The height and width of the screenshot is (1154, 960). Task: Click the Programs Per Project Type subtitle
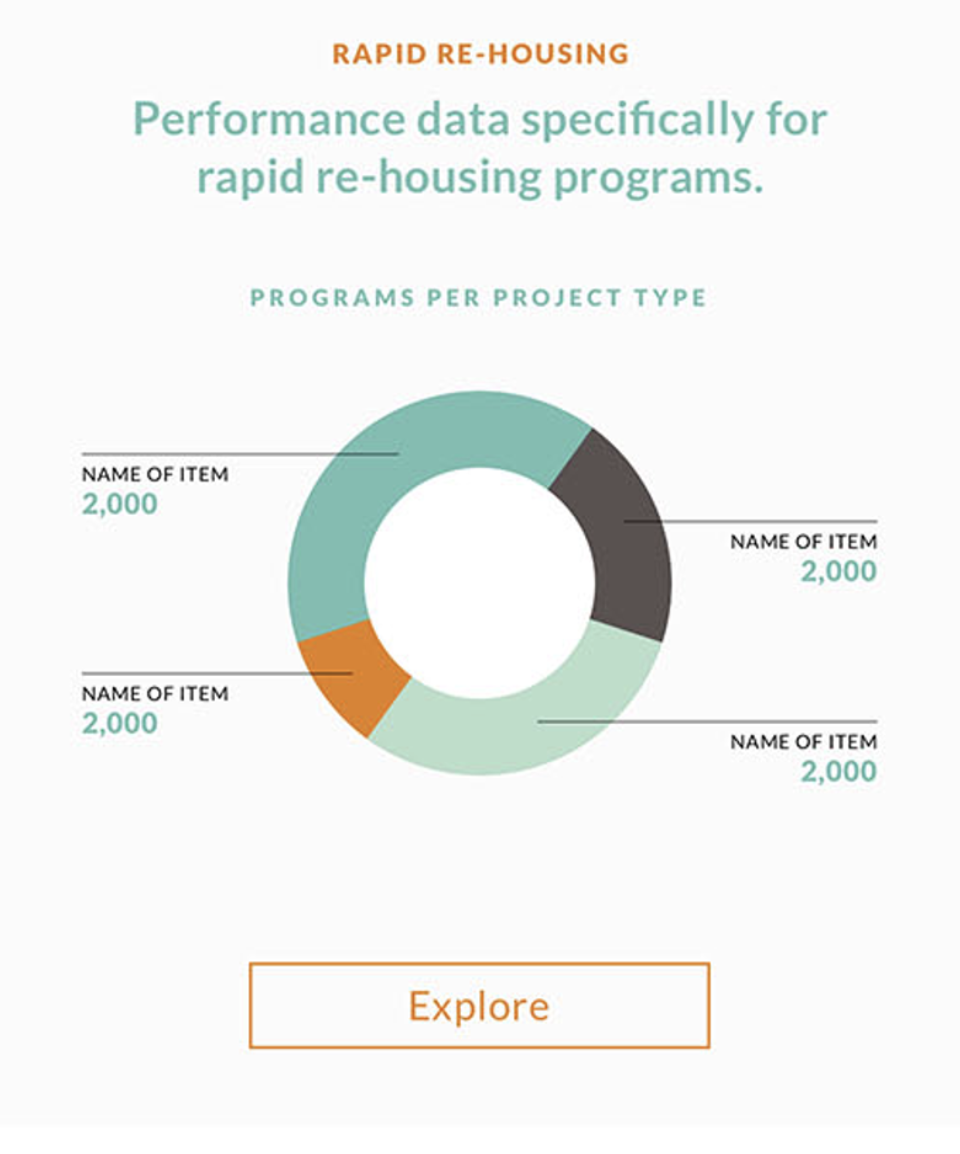[478, 298]
